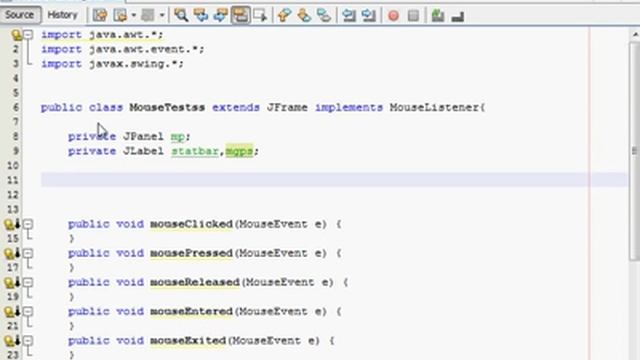Find next occurrence toolbar icon
Image resolution: width=640 pixels, height=360 pixels.
click(220, 16)
